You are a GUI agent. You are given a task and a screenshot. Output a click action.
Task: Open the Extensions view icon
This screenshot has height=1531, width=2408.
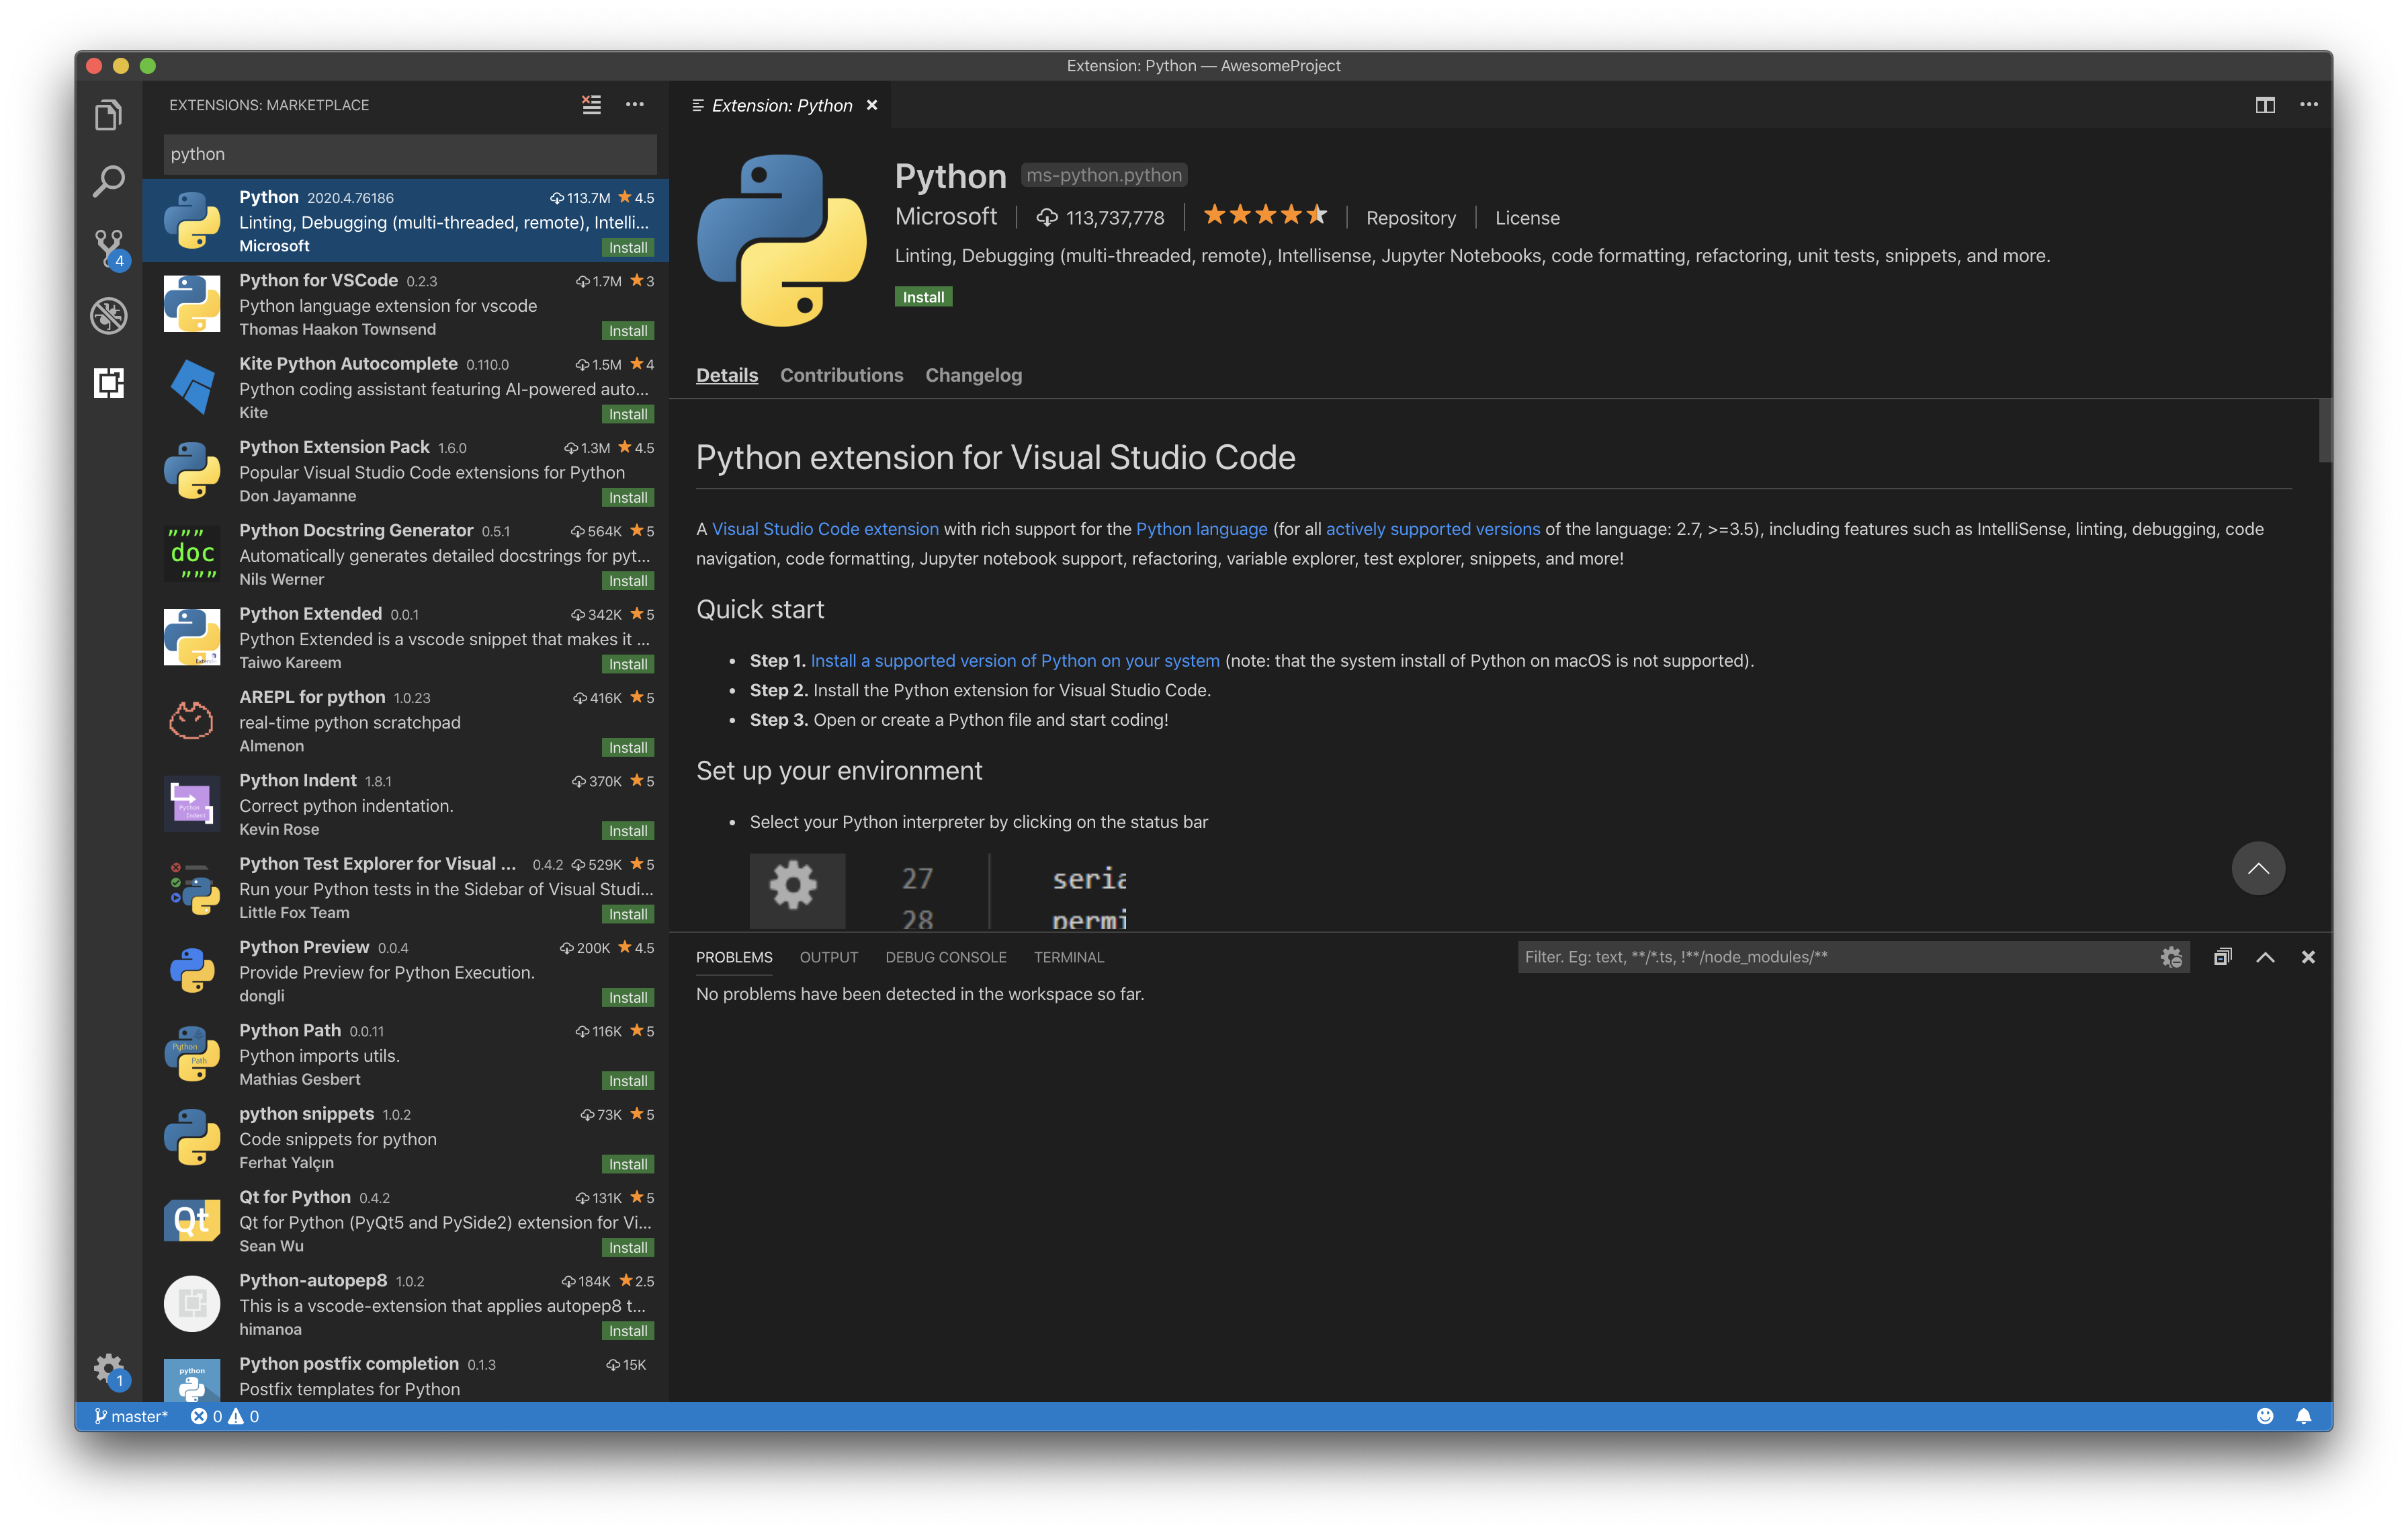pos(108,382)
